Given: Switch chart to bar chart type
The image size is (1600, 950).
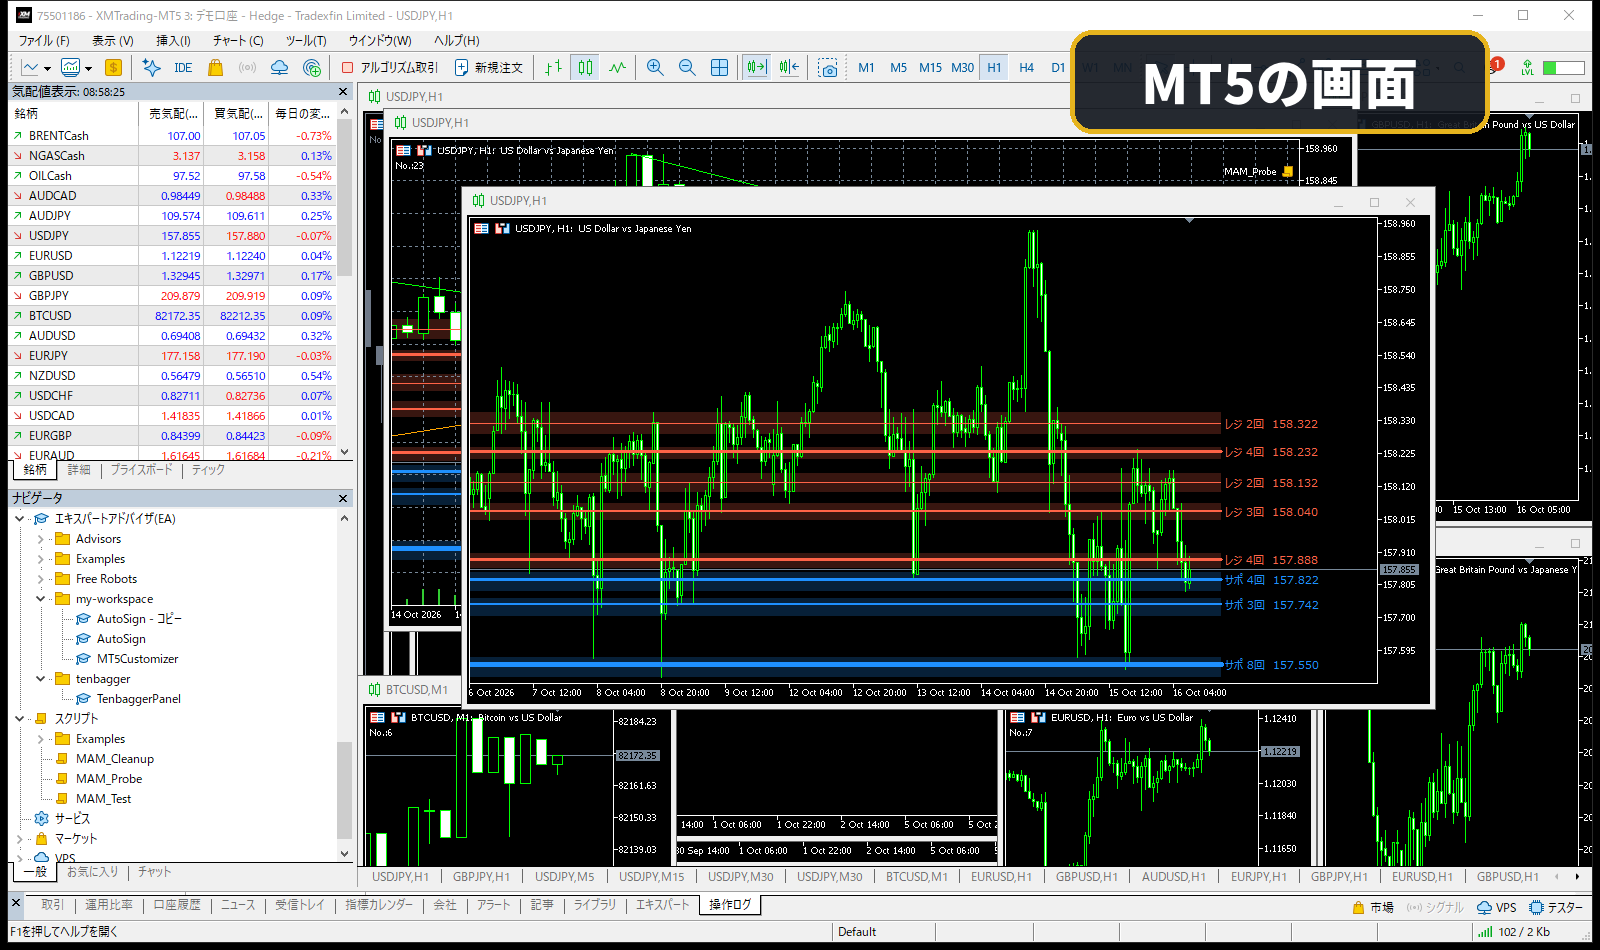Looking at the screenshot, I should point(553,68).
